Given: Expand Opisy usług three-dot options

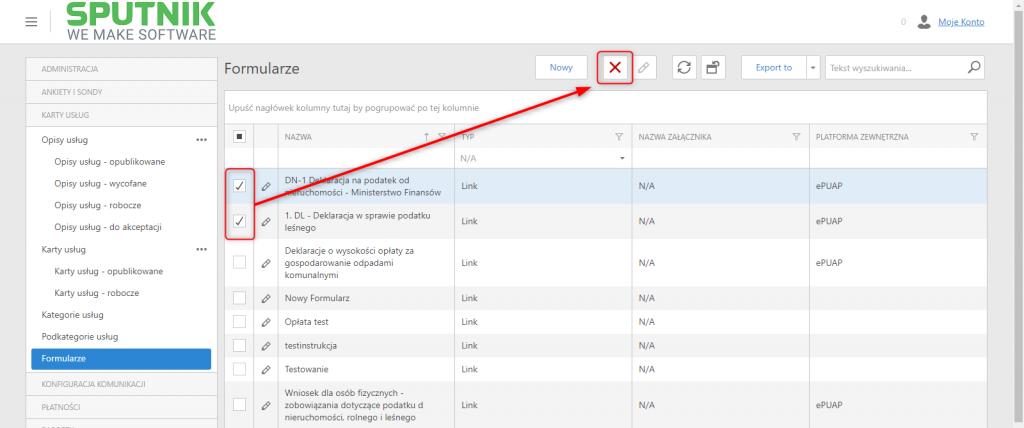Looking at the screenshot, I should coord(202,140).
